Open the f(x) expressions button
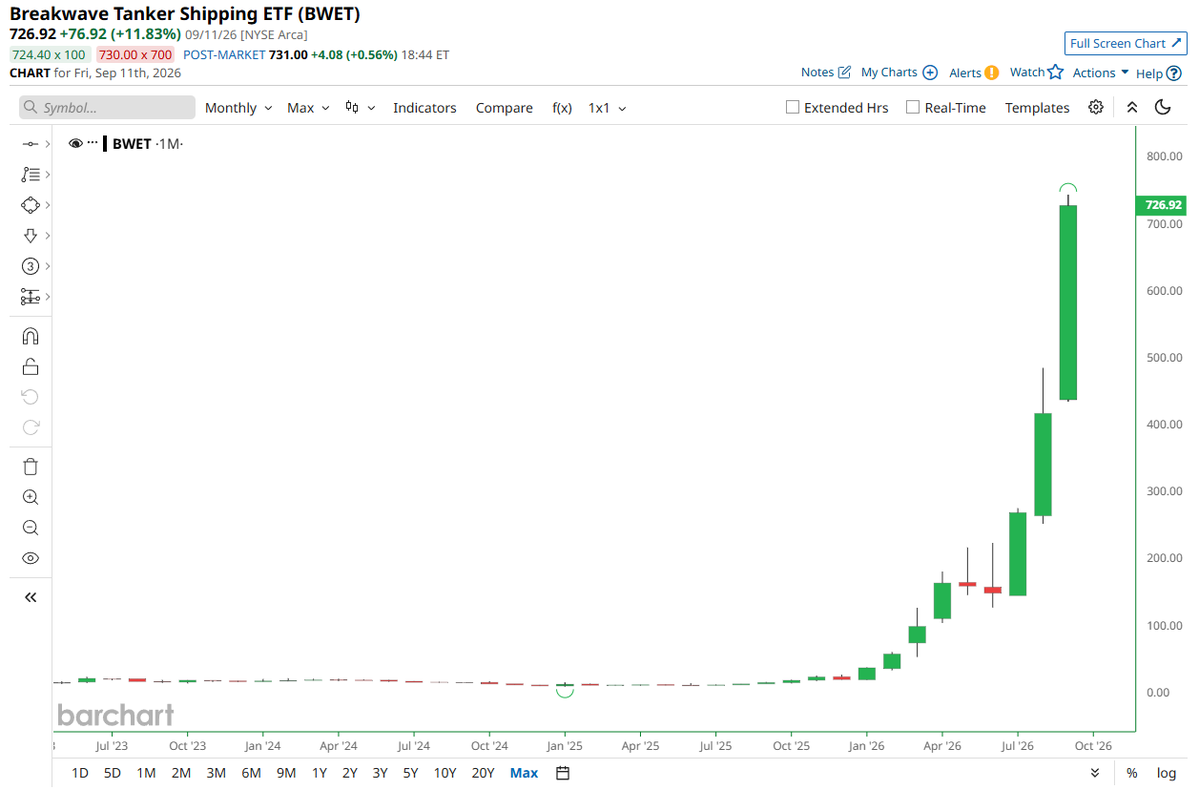1199x790 pixels. (x=562, y=108)
